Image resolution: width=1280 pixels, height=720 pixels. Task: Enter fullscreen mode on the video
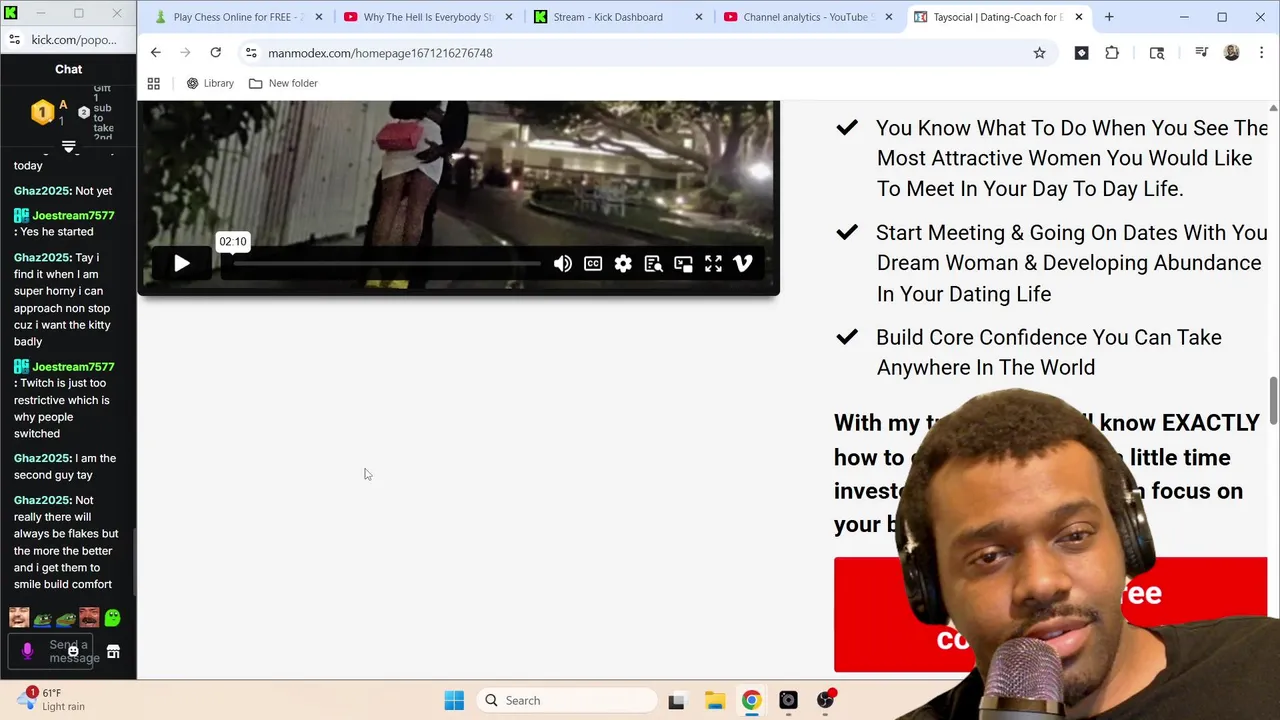[x=713, y=264]
